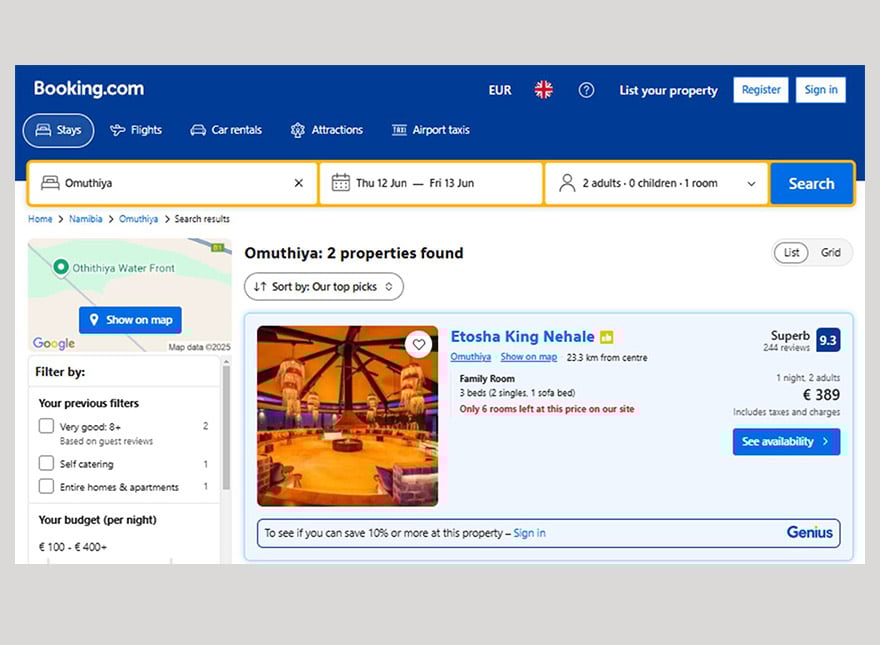Click the Google logo on map
Screen dimensions: 880x645
click(53, 343)
